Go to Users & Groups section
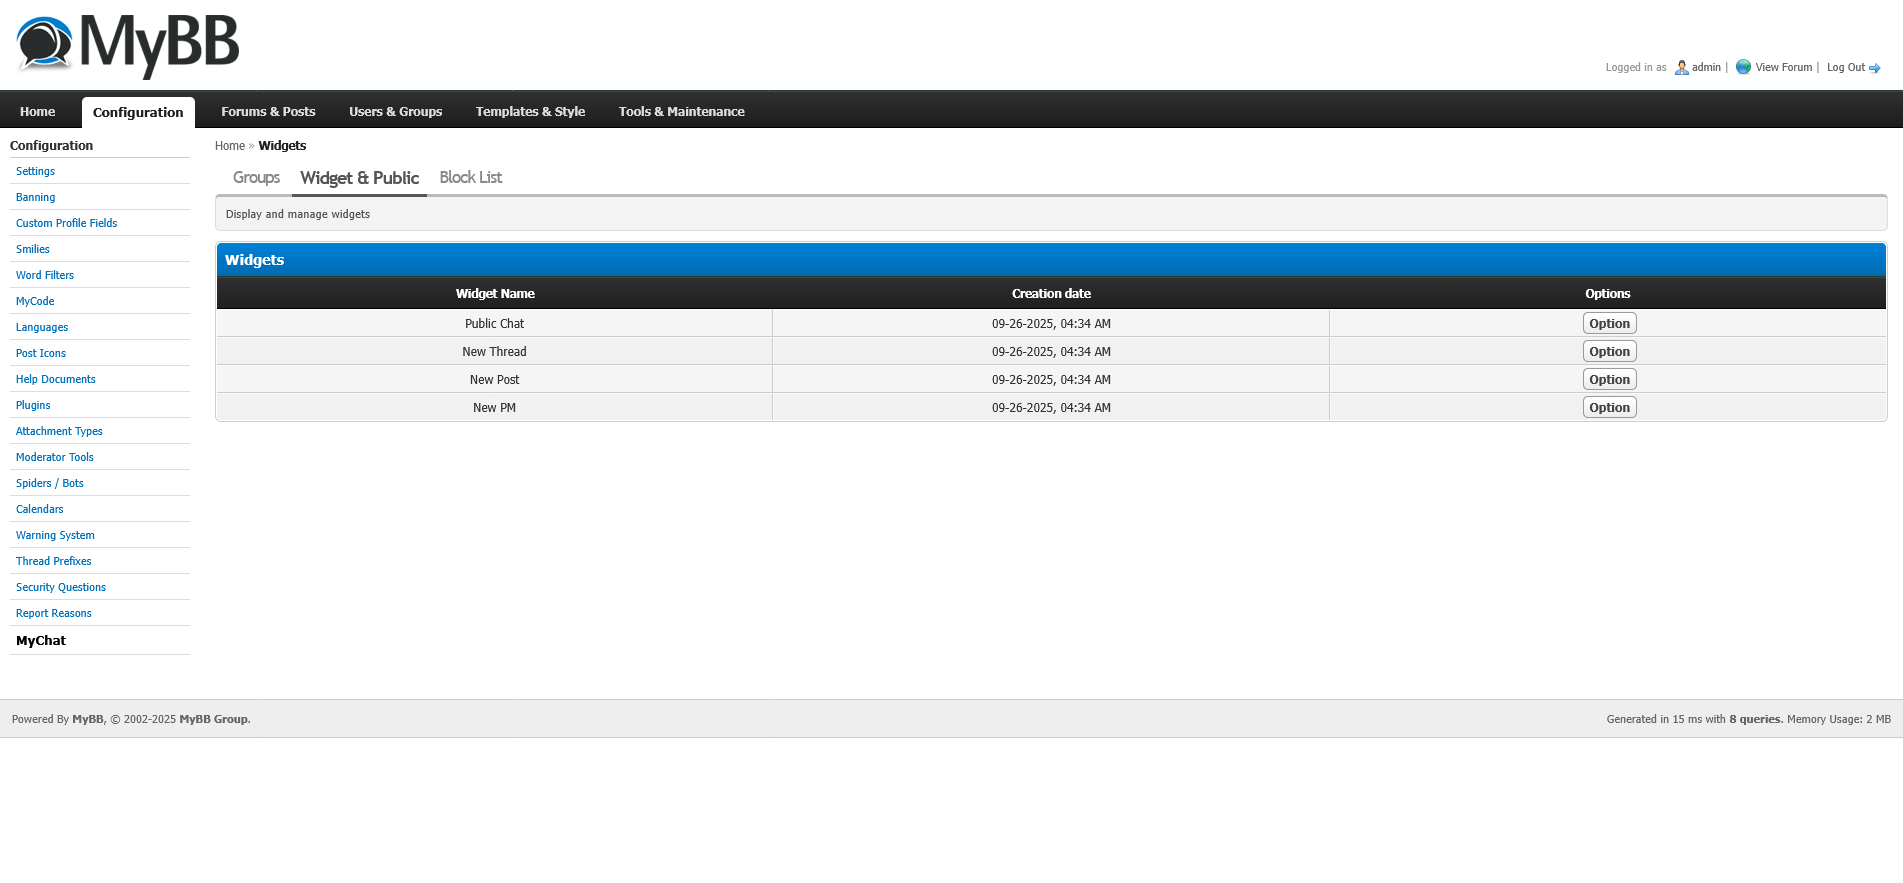The width and height of the screenshot is (1903, 883). tap(395, 112)
